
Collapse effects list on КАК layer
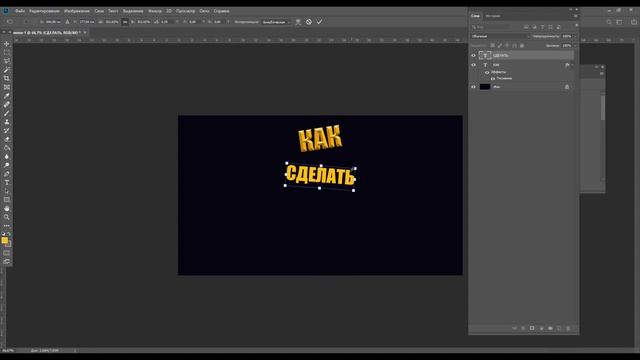click(x=572, y=65)
